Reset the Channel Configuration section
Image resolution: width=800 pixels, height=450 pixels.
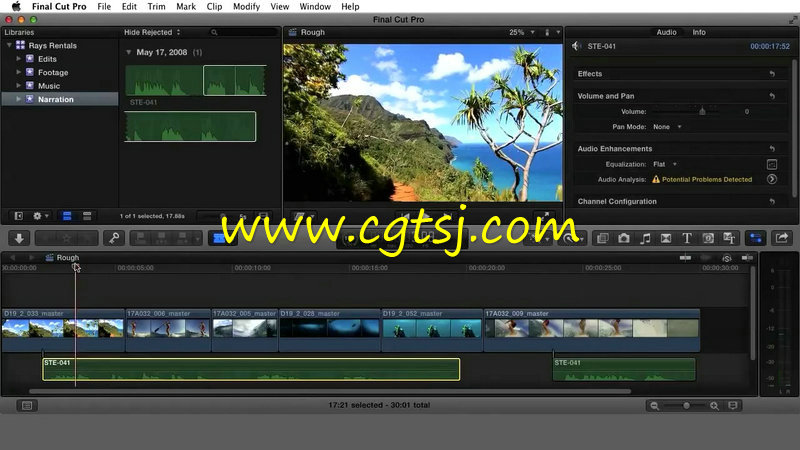tap(772, 202)
